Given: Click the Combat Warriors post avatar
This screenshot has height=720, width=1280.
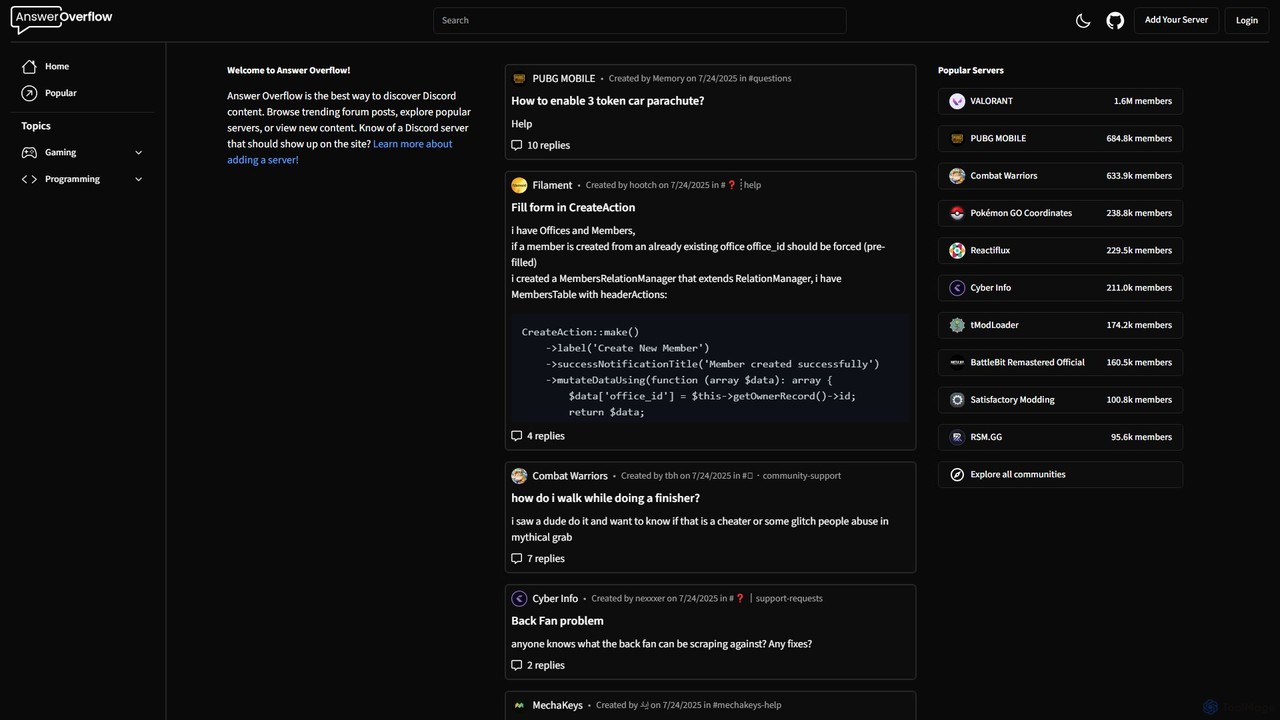Looking at the screenshot, I should [519, 476].
